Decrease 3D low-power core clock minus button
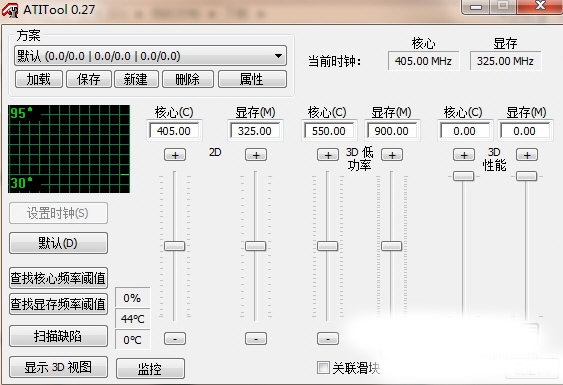Image resolution: width=563 pixels, height=385 pixels. coord(328,339)
